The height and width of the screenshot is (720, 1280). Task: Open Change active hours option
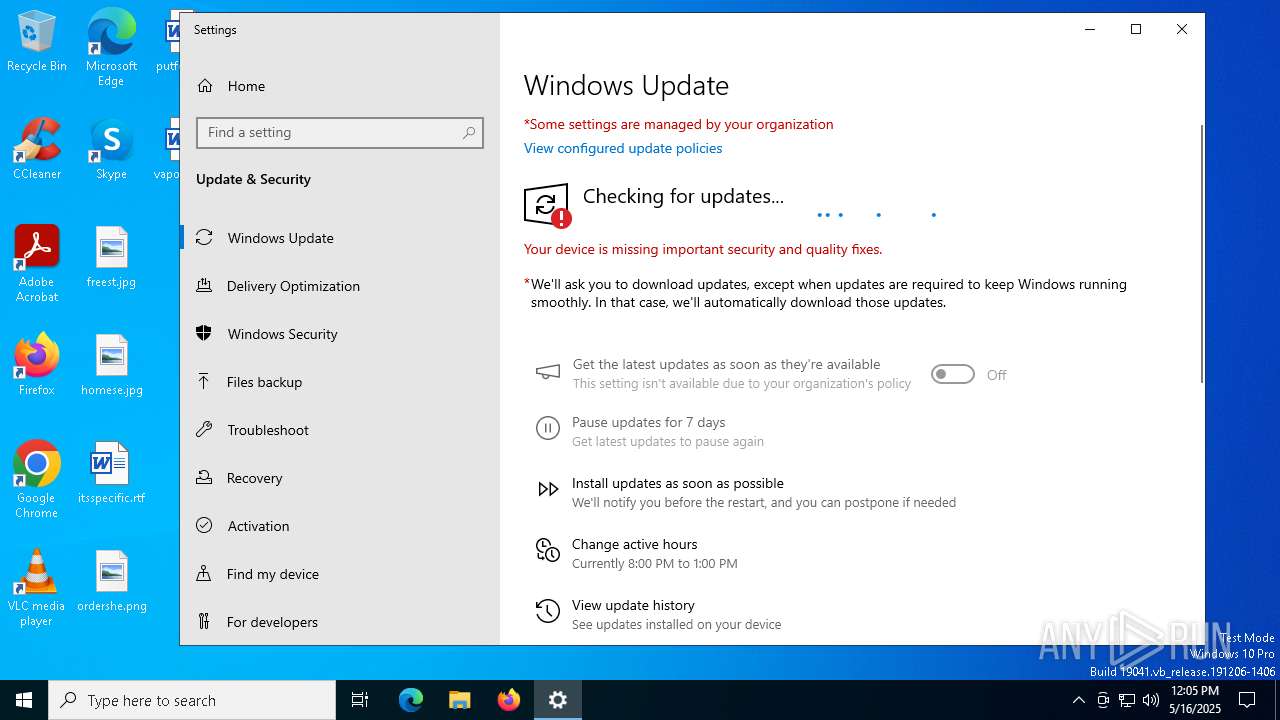[x=635, y=544]
